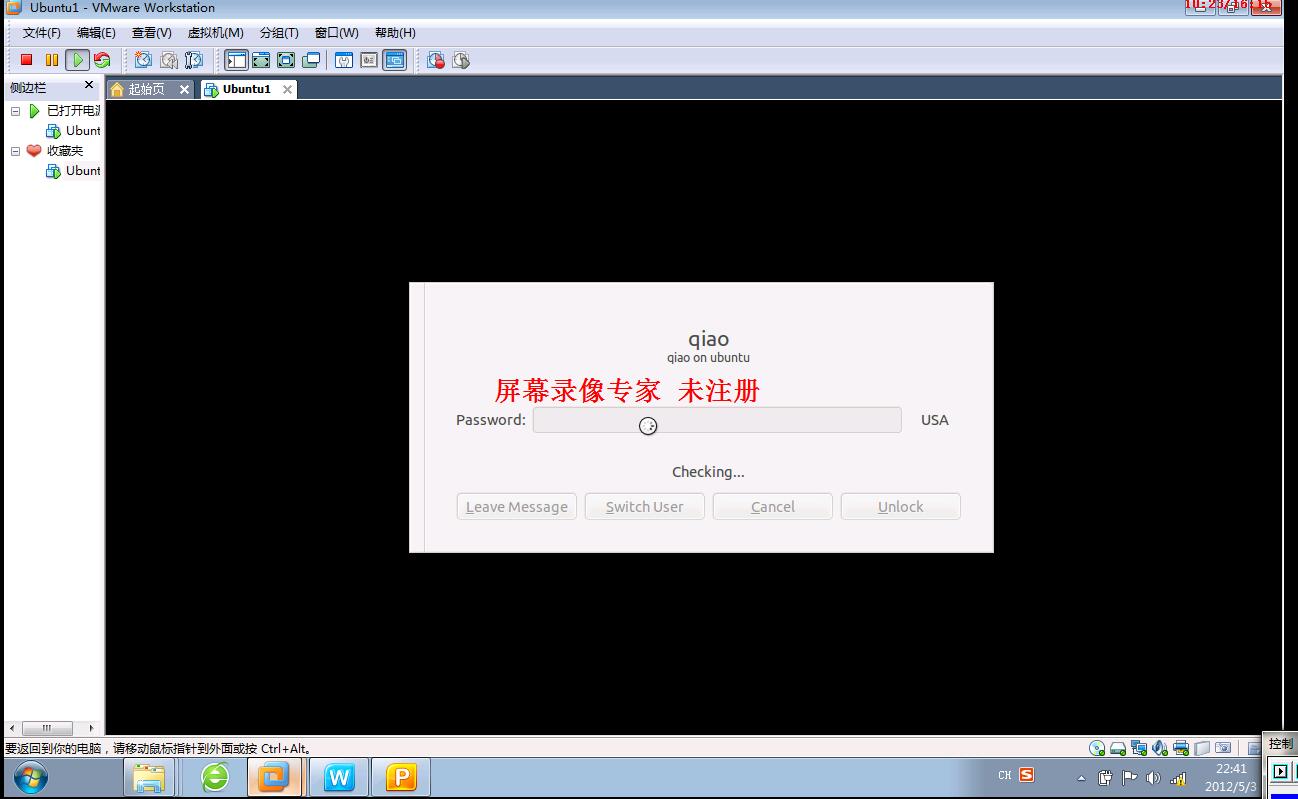
Task: Open the 帮助(H) menu
Action: 395,33
